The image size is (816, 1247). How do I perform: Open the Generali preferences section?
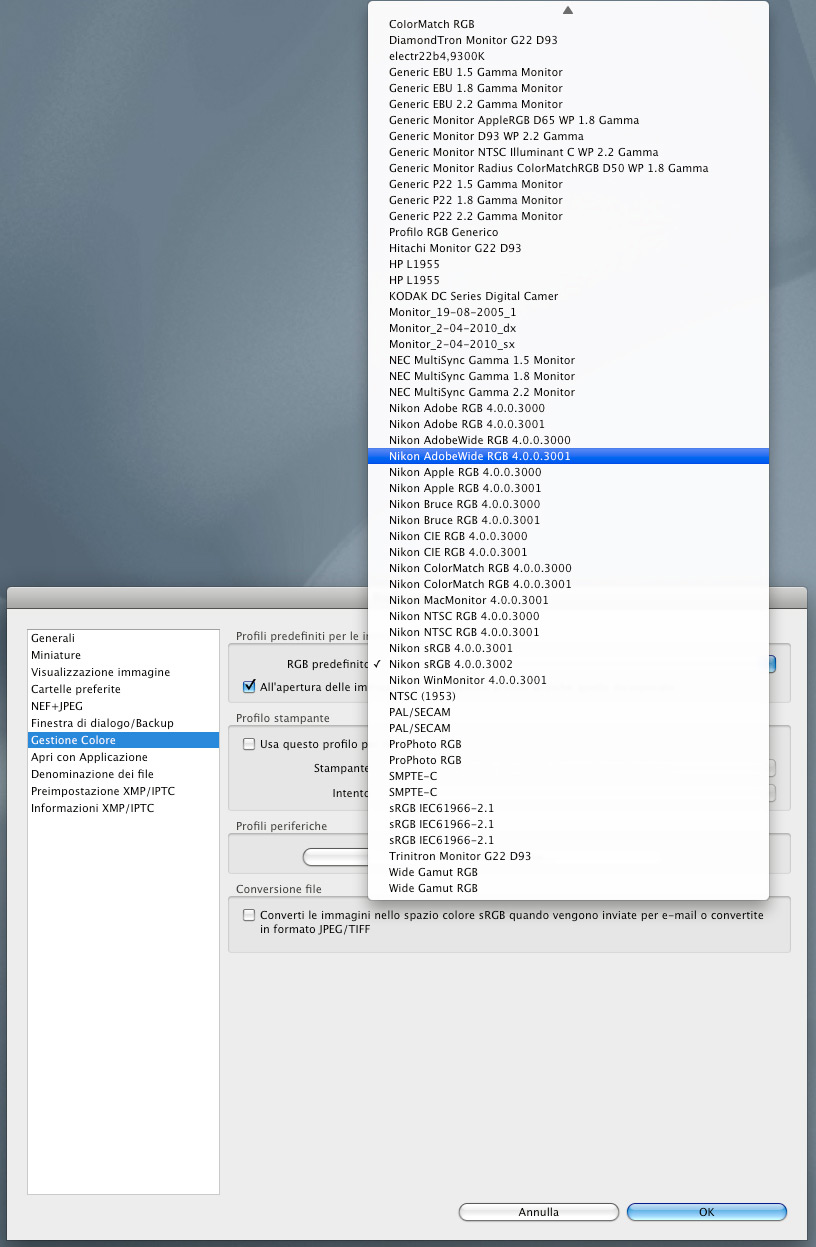coord(123,638)
